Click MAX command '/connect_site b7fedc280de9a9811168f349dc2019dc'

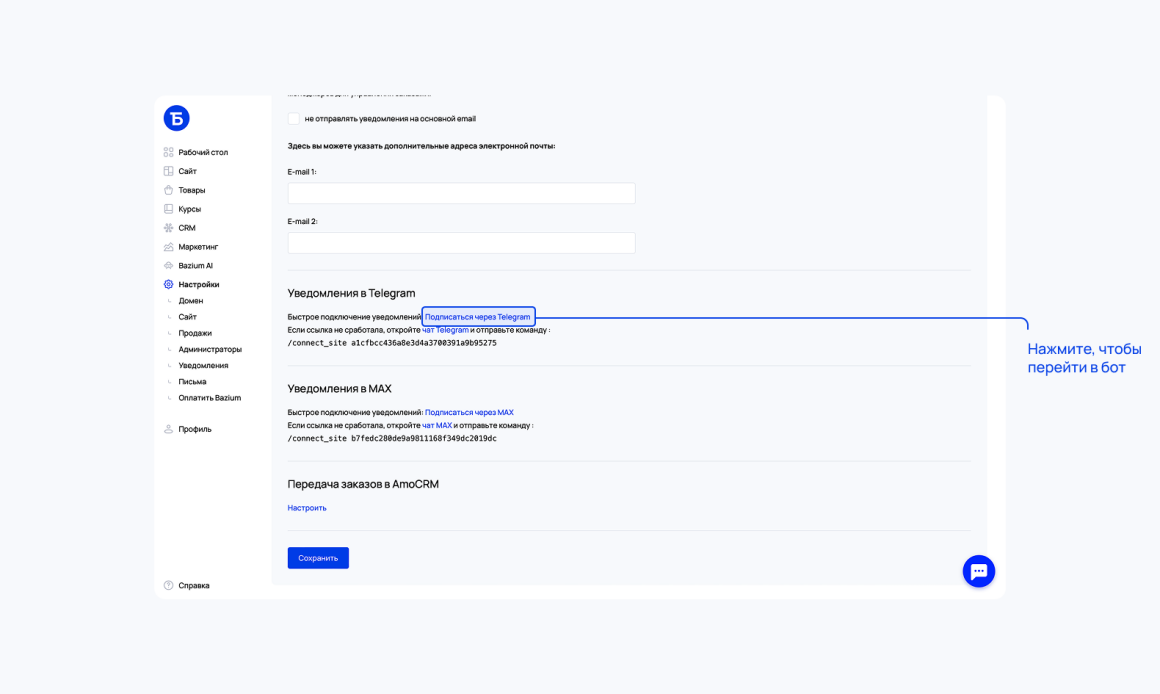pos(392,439)
